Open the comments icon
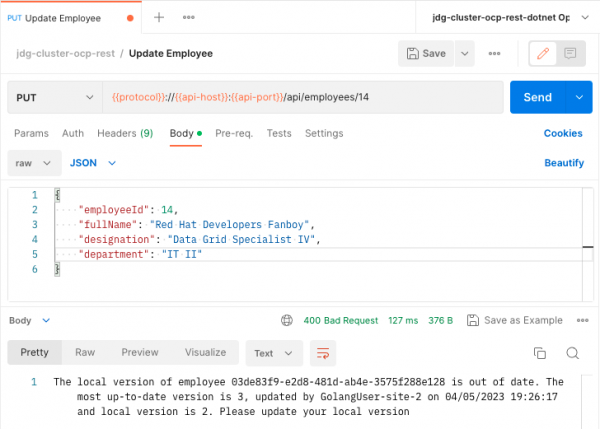The image size is (600, 429). [571, 53]
